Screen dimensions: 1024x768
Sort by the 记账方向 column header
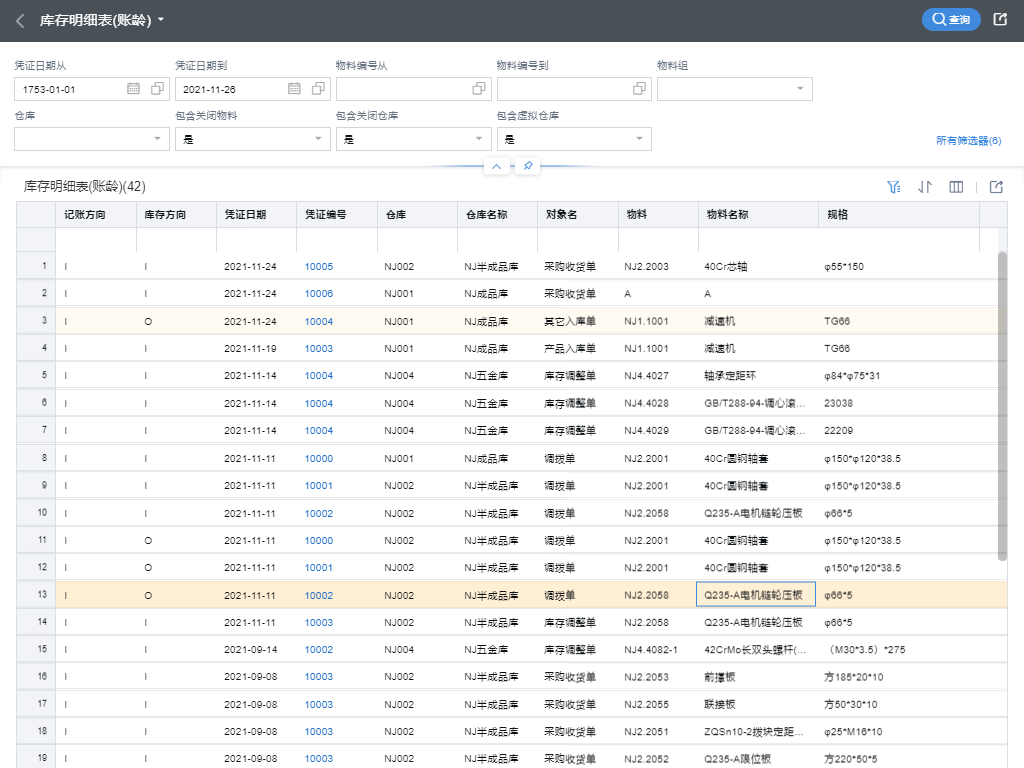(x=96, y=214)
